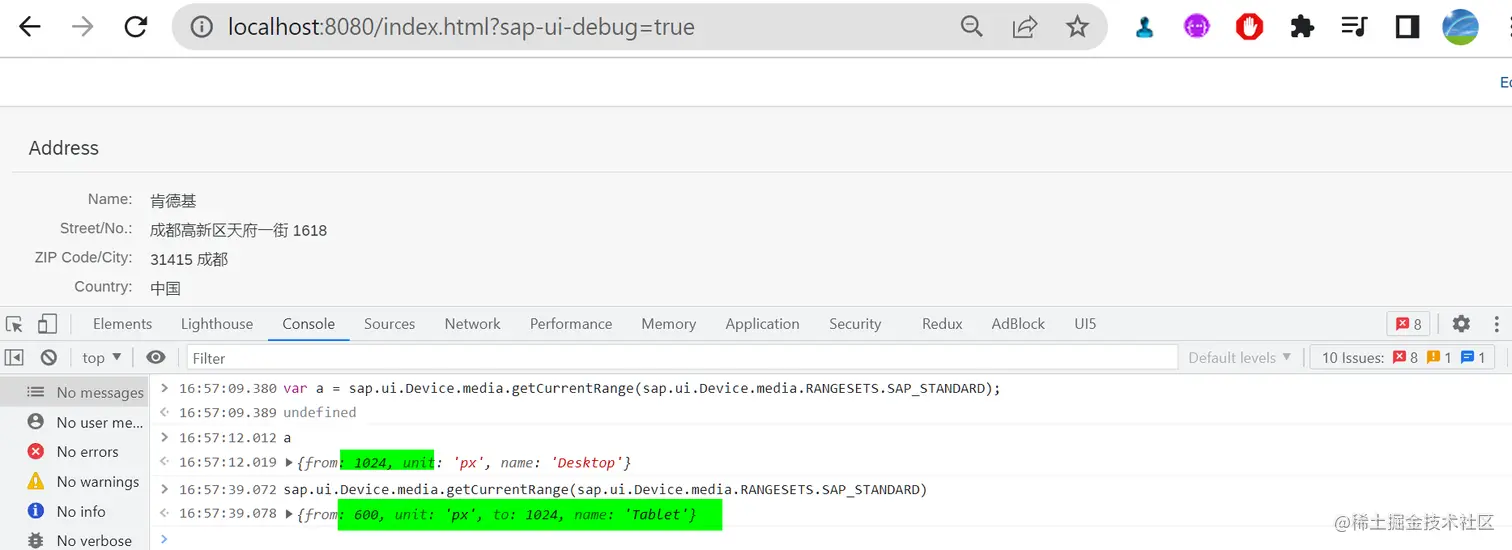Select the No errors filter
This screenshot has height=550, width=1512.
point(75,452)
